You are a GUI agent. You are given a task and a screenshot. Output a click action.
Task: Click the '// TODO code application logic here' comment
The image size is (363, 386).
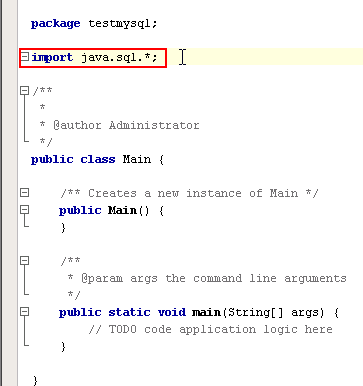point(211,330)
